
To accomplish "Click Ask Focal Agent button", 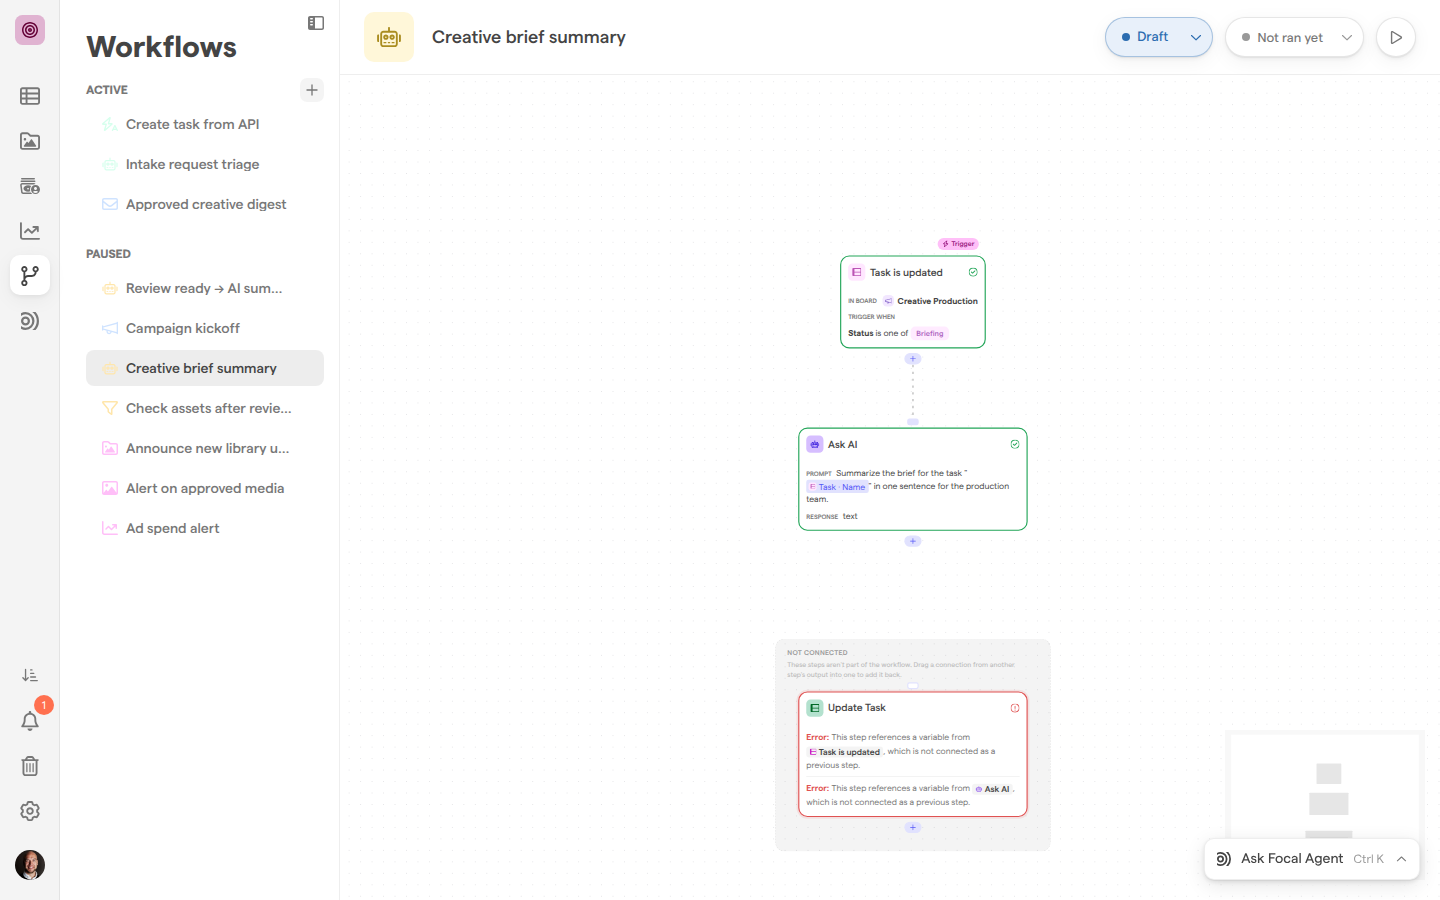I will click(x=1312, y=859).
